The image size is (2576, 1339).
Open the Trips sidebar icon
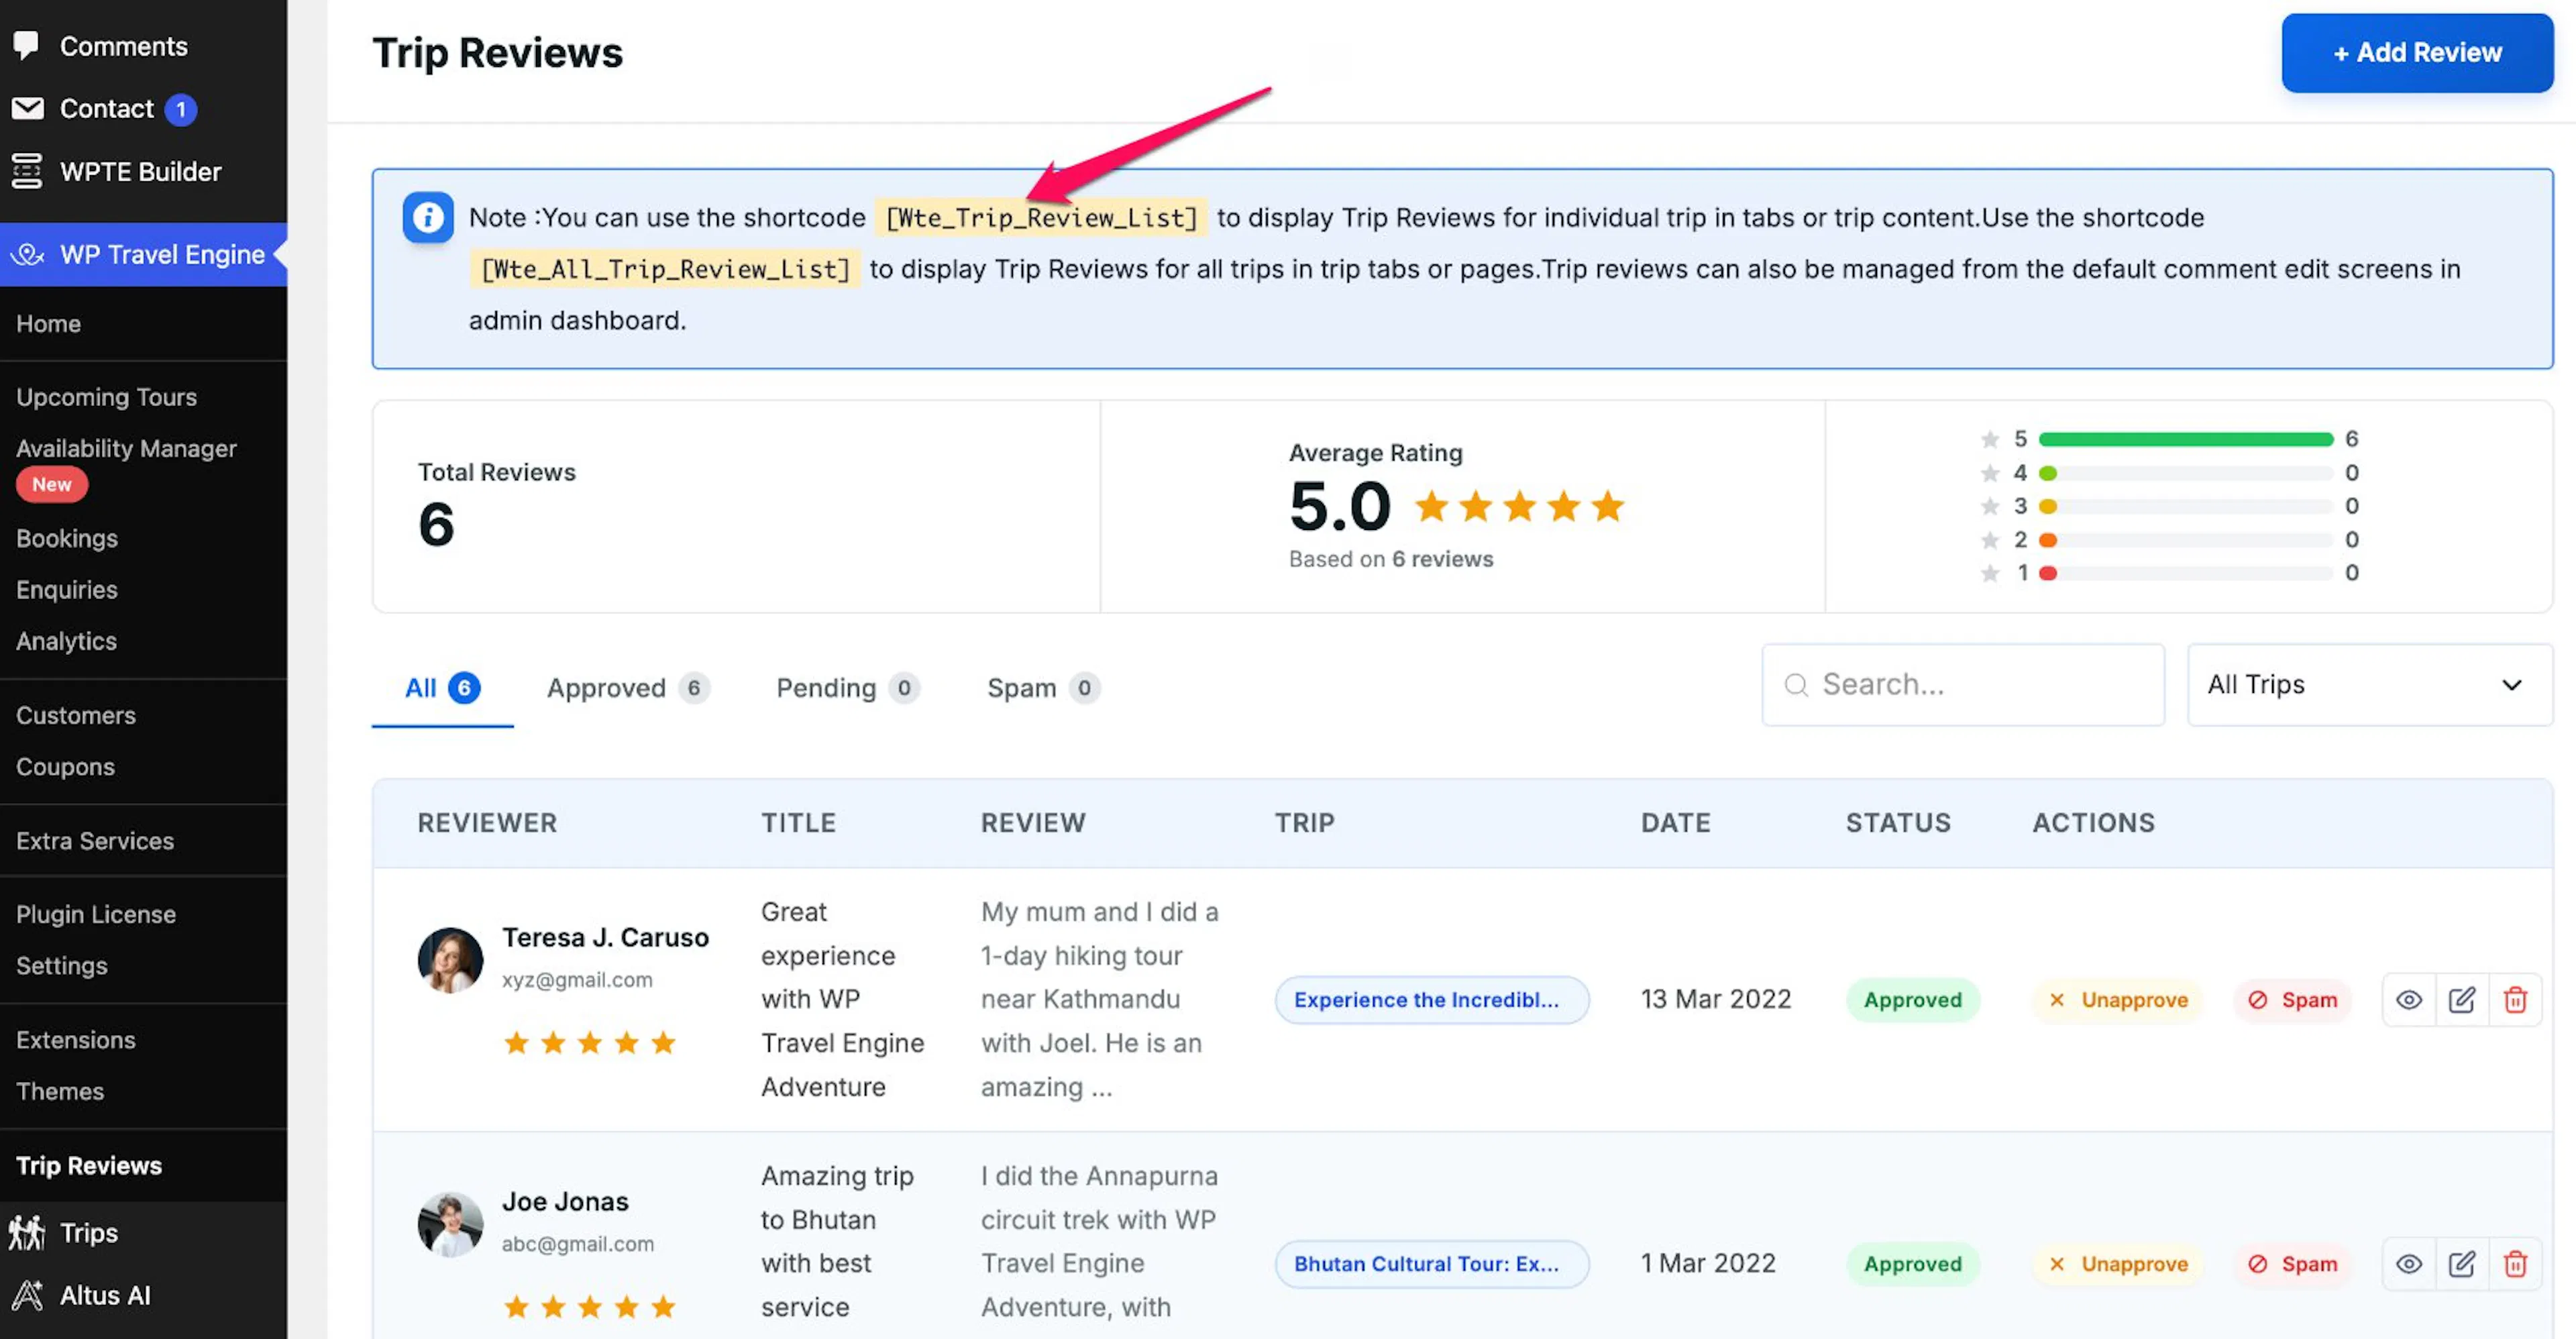(x=27, y=1232)
